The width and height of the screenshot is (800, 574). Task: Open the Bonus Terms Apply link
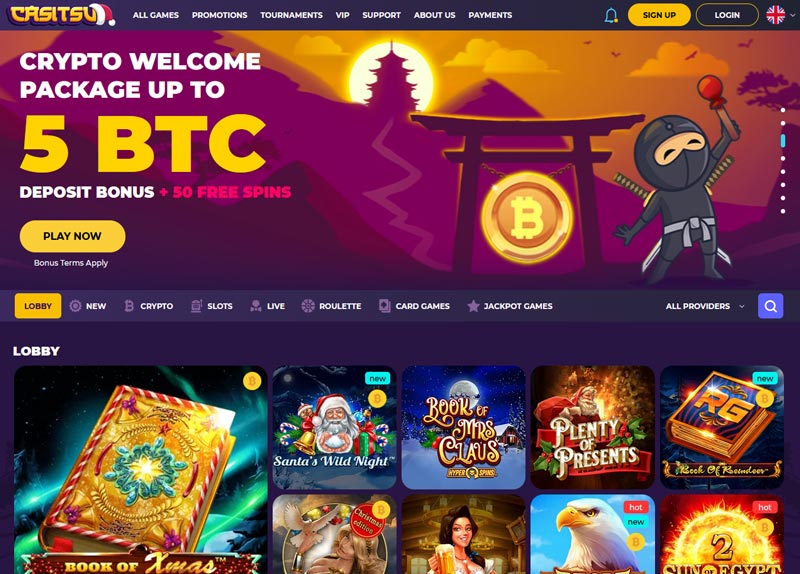click(x=71, y=263)
